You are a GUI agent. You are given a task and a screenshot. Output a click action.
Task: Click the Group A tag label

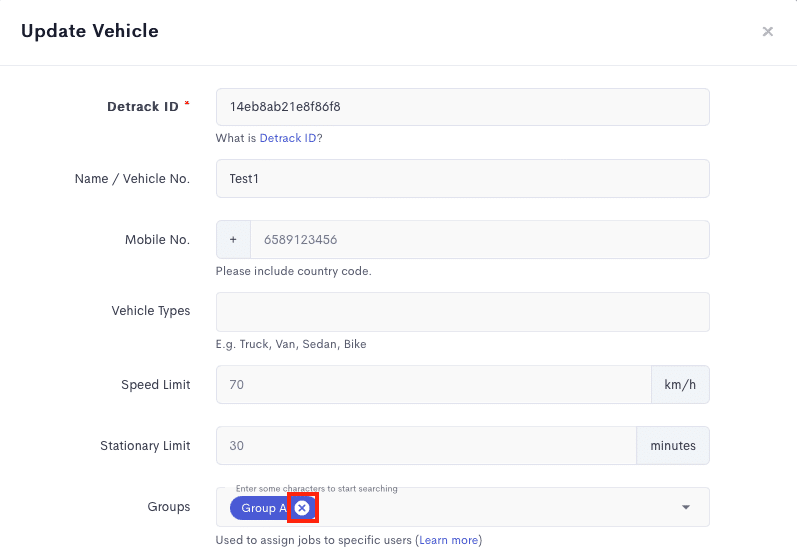[264, 508]
